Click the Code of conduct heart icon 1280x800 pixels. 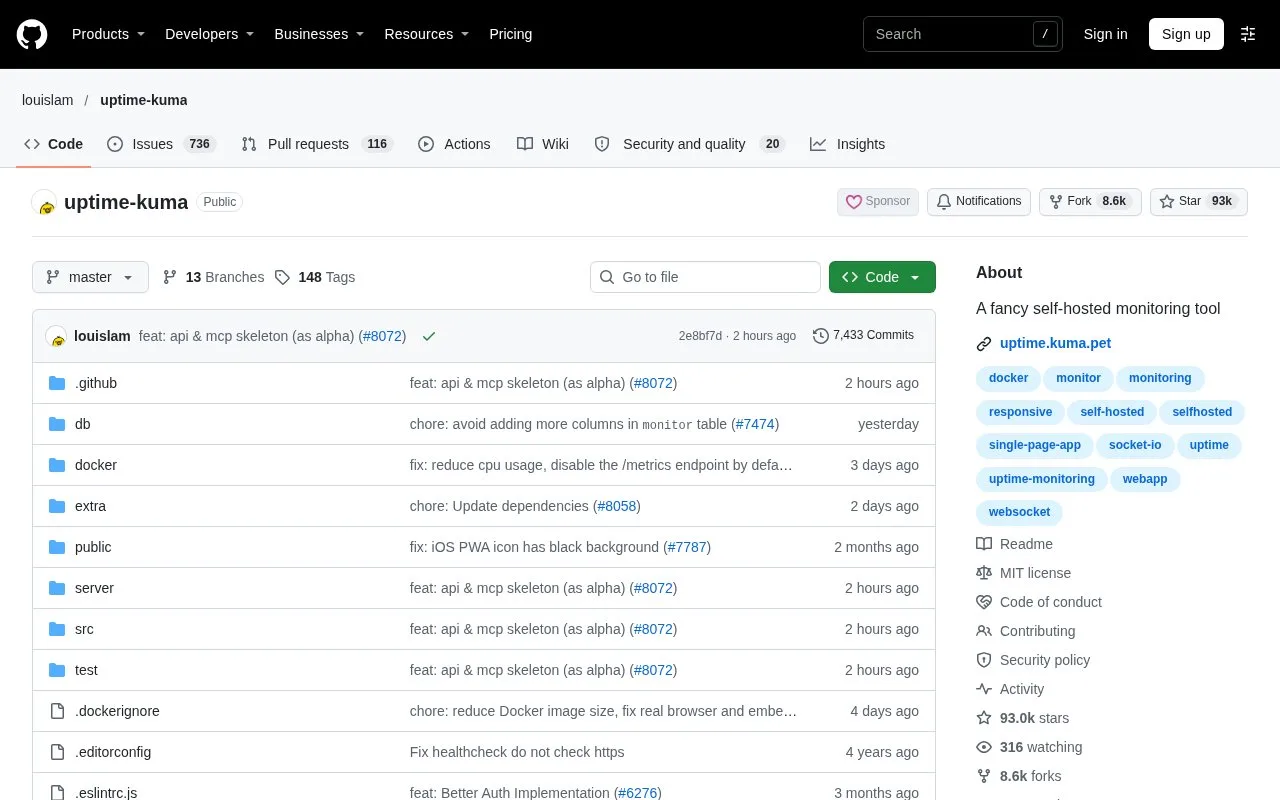pos(984,602)
